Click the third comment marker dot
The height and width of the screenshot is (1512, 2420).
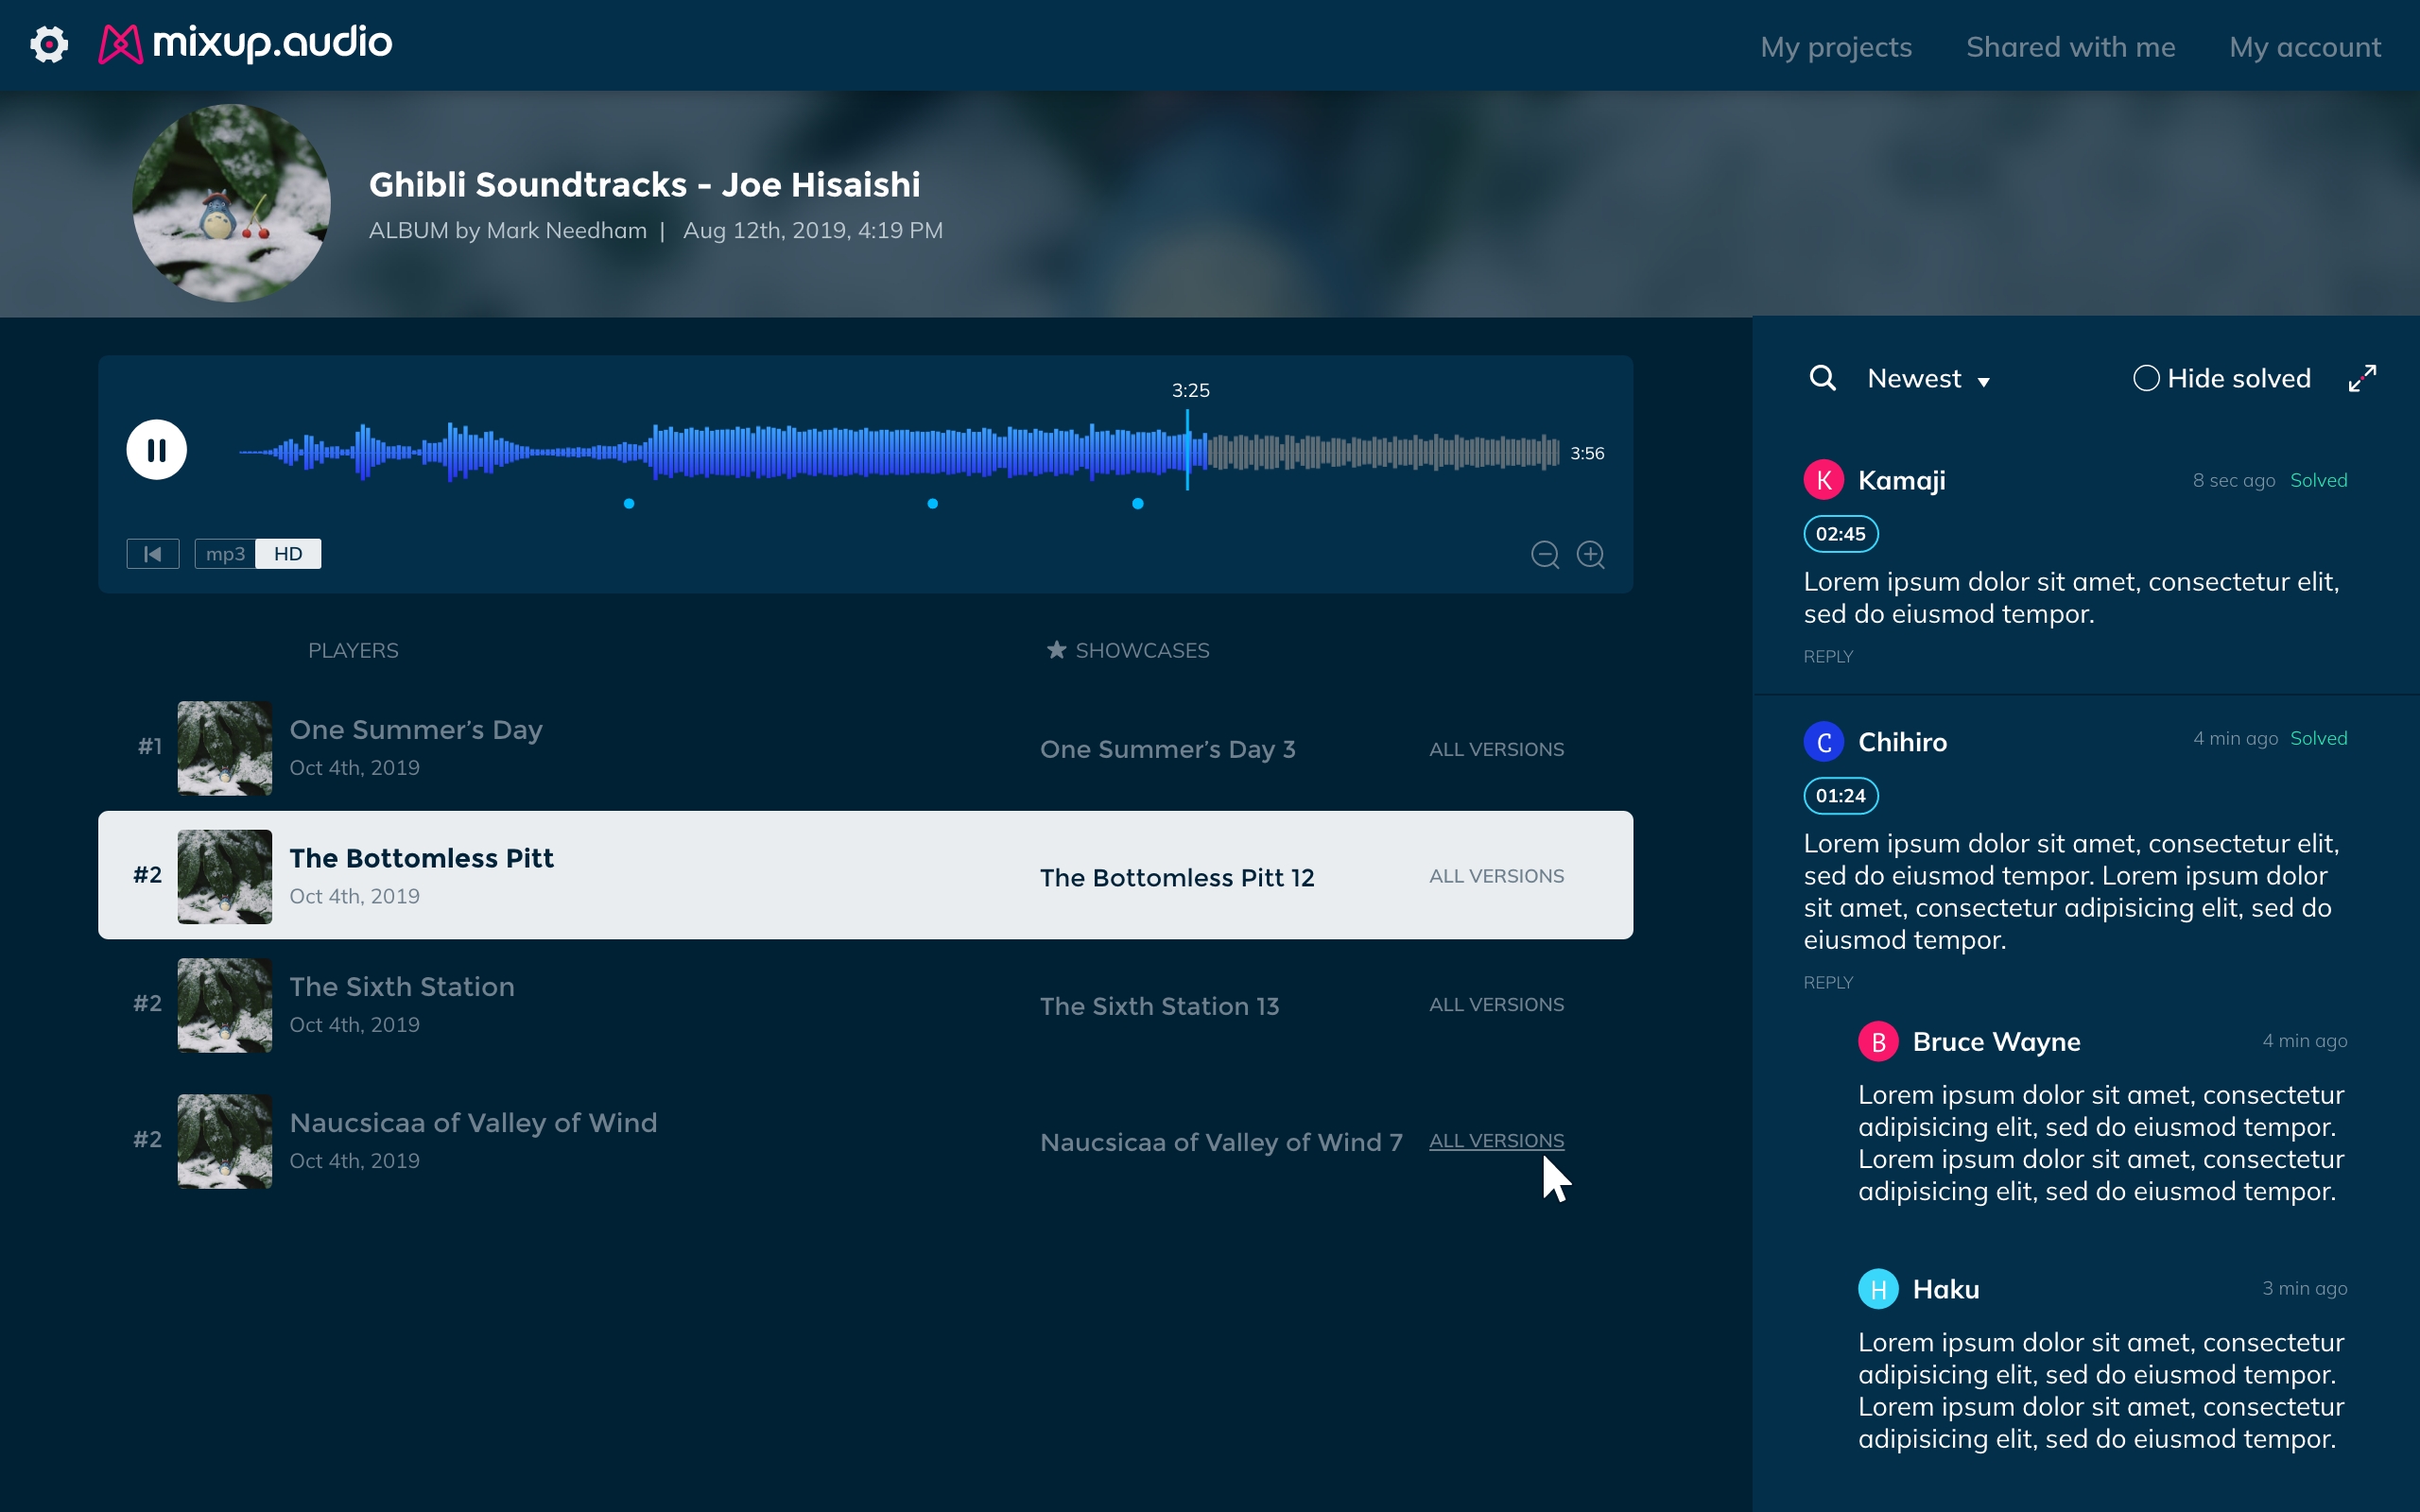pyautogui.click(x=1137, y=503)
